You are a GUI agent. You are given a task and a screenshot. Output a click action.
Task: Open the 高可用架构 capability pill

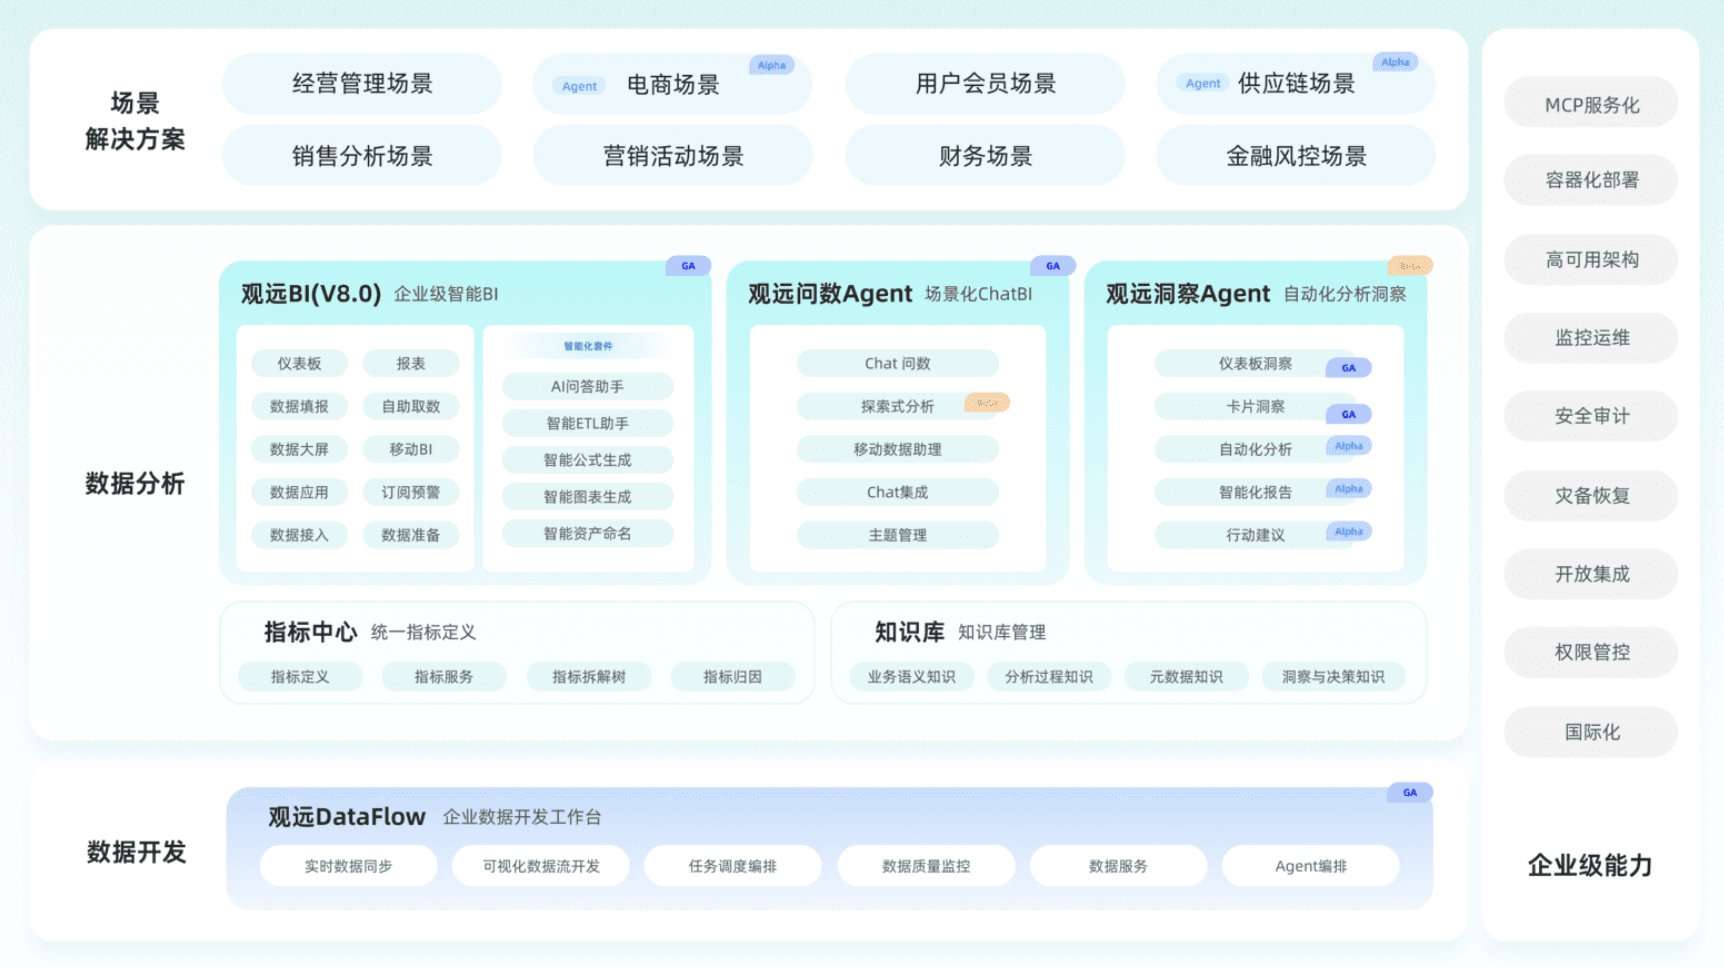1591,260
